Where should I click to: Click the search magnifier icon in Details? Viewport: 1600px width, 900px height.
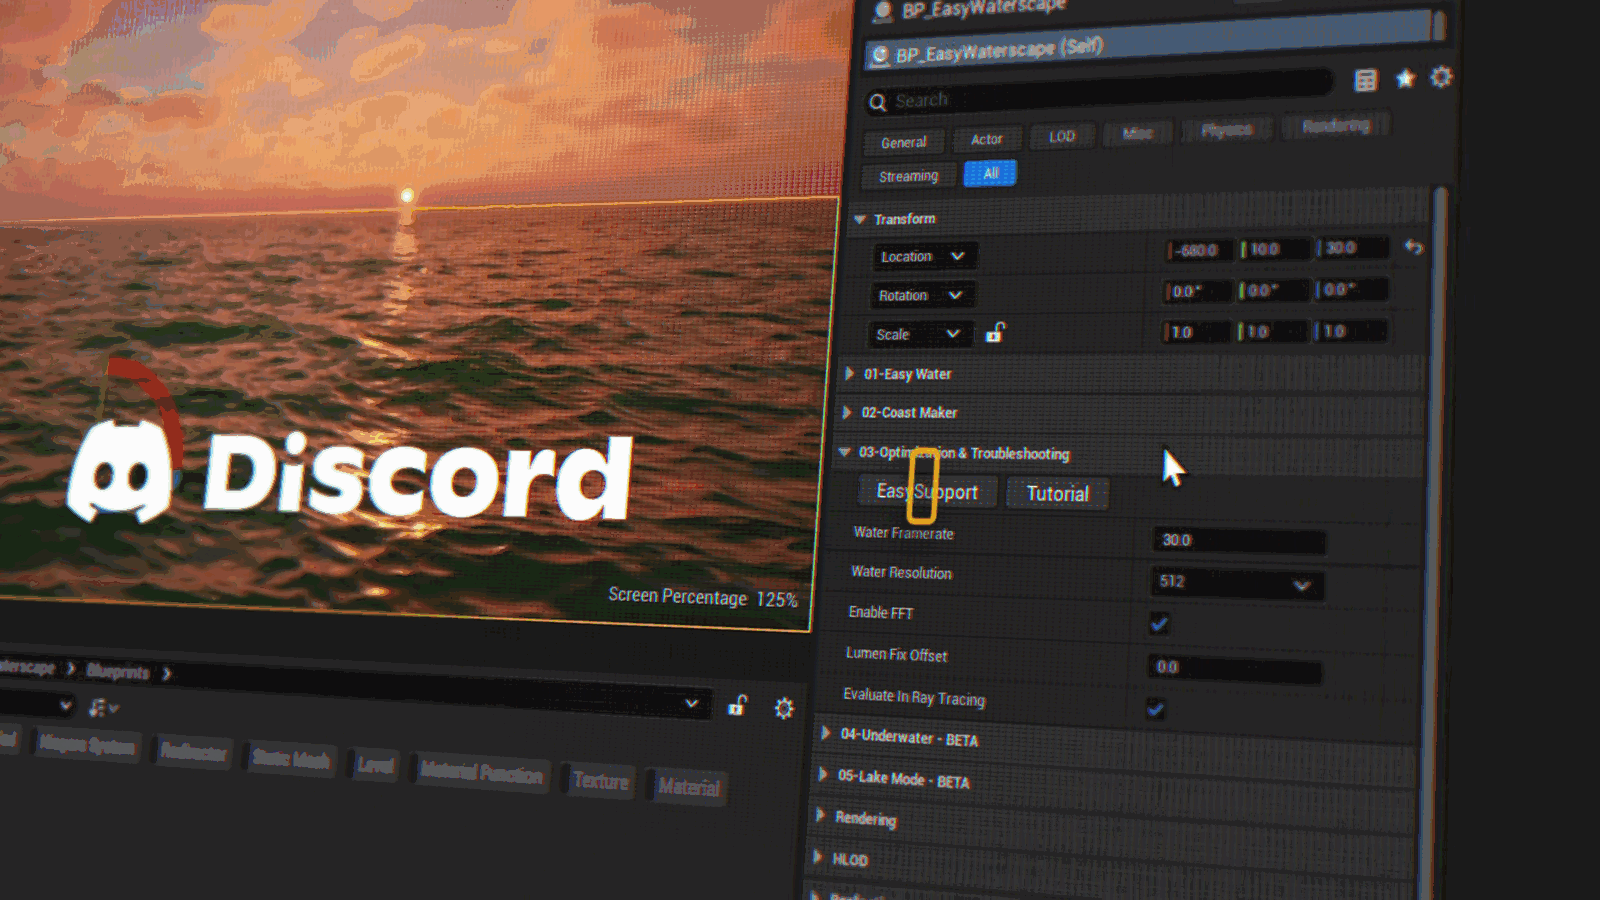878,102
